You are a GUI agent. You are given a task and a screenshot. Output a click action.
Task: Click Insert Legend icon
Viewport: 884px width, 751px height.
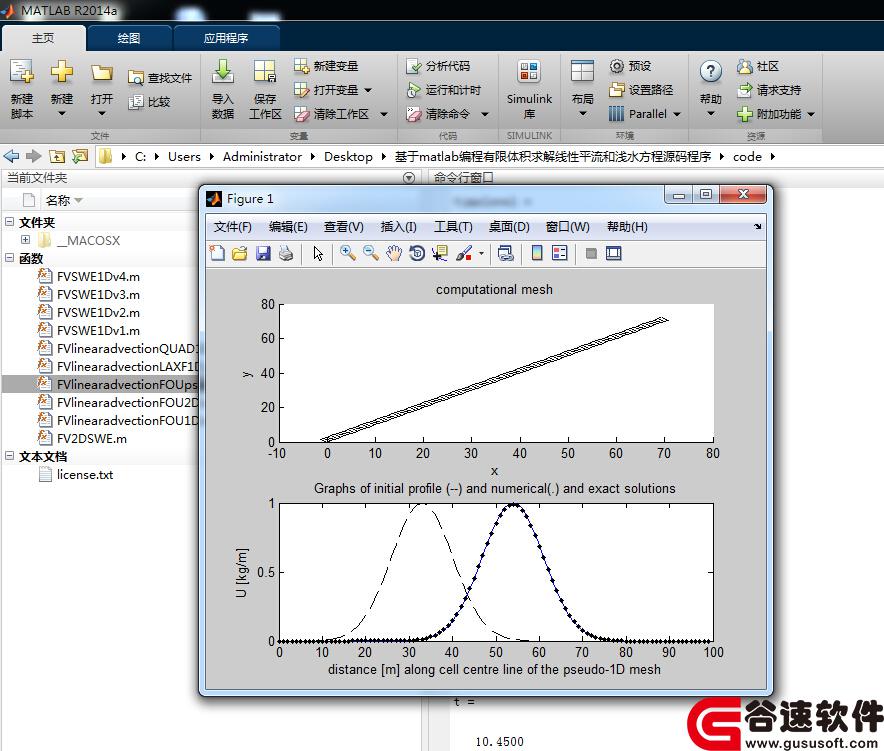click(x=560, y=253)
